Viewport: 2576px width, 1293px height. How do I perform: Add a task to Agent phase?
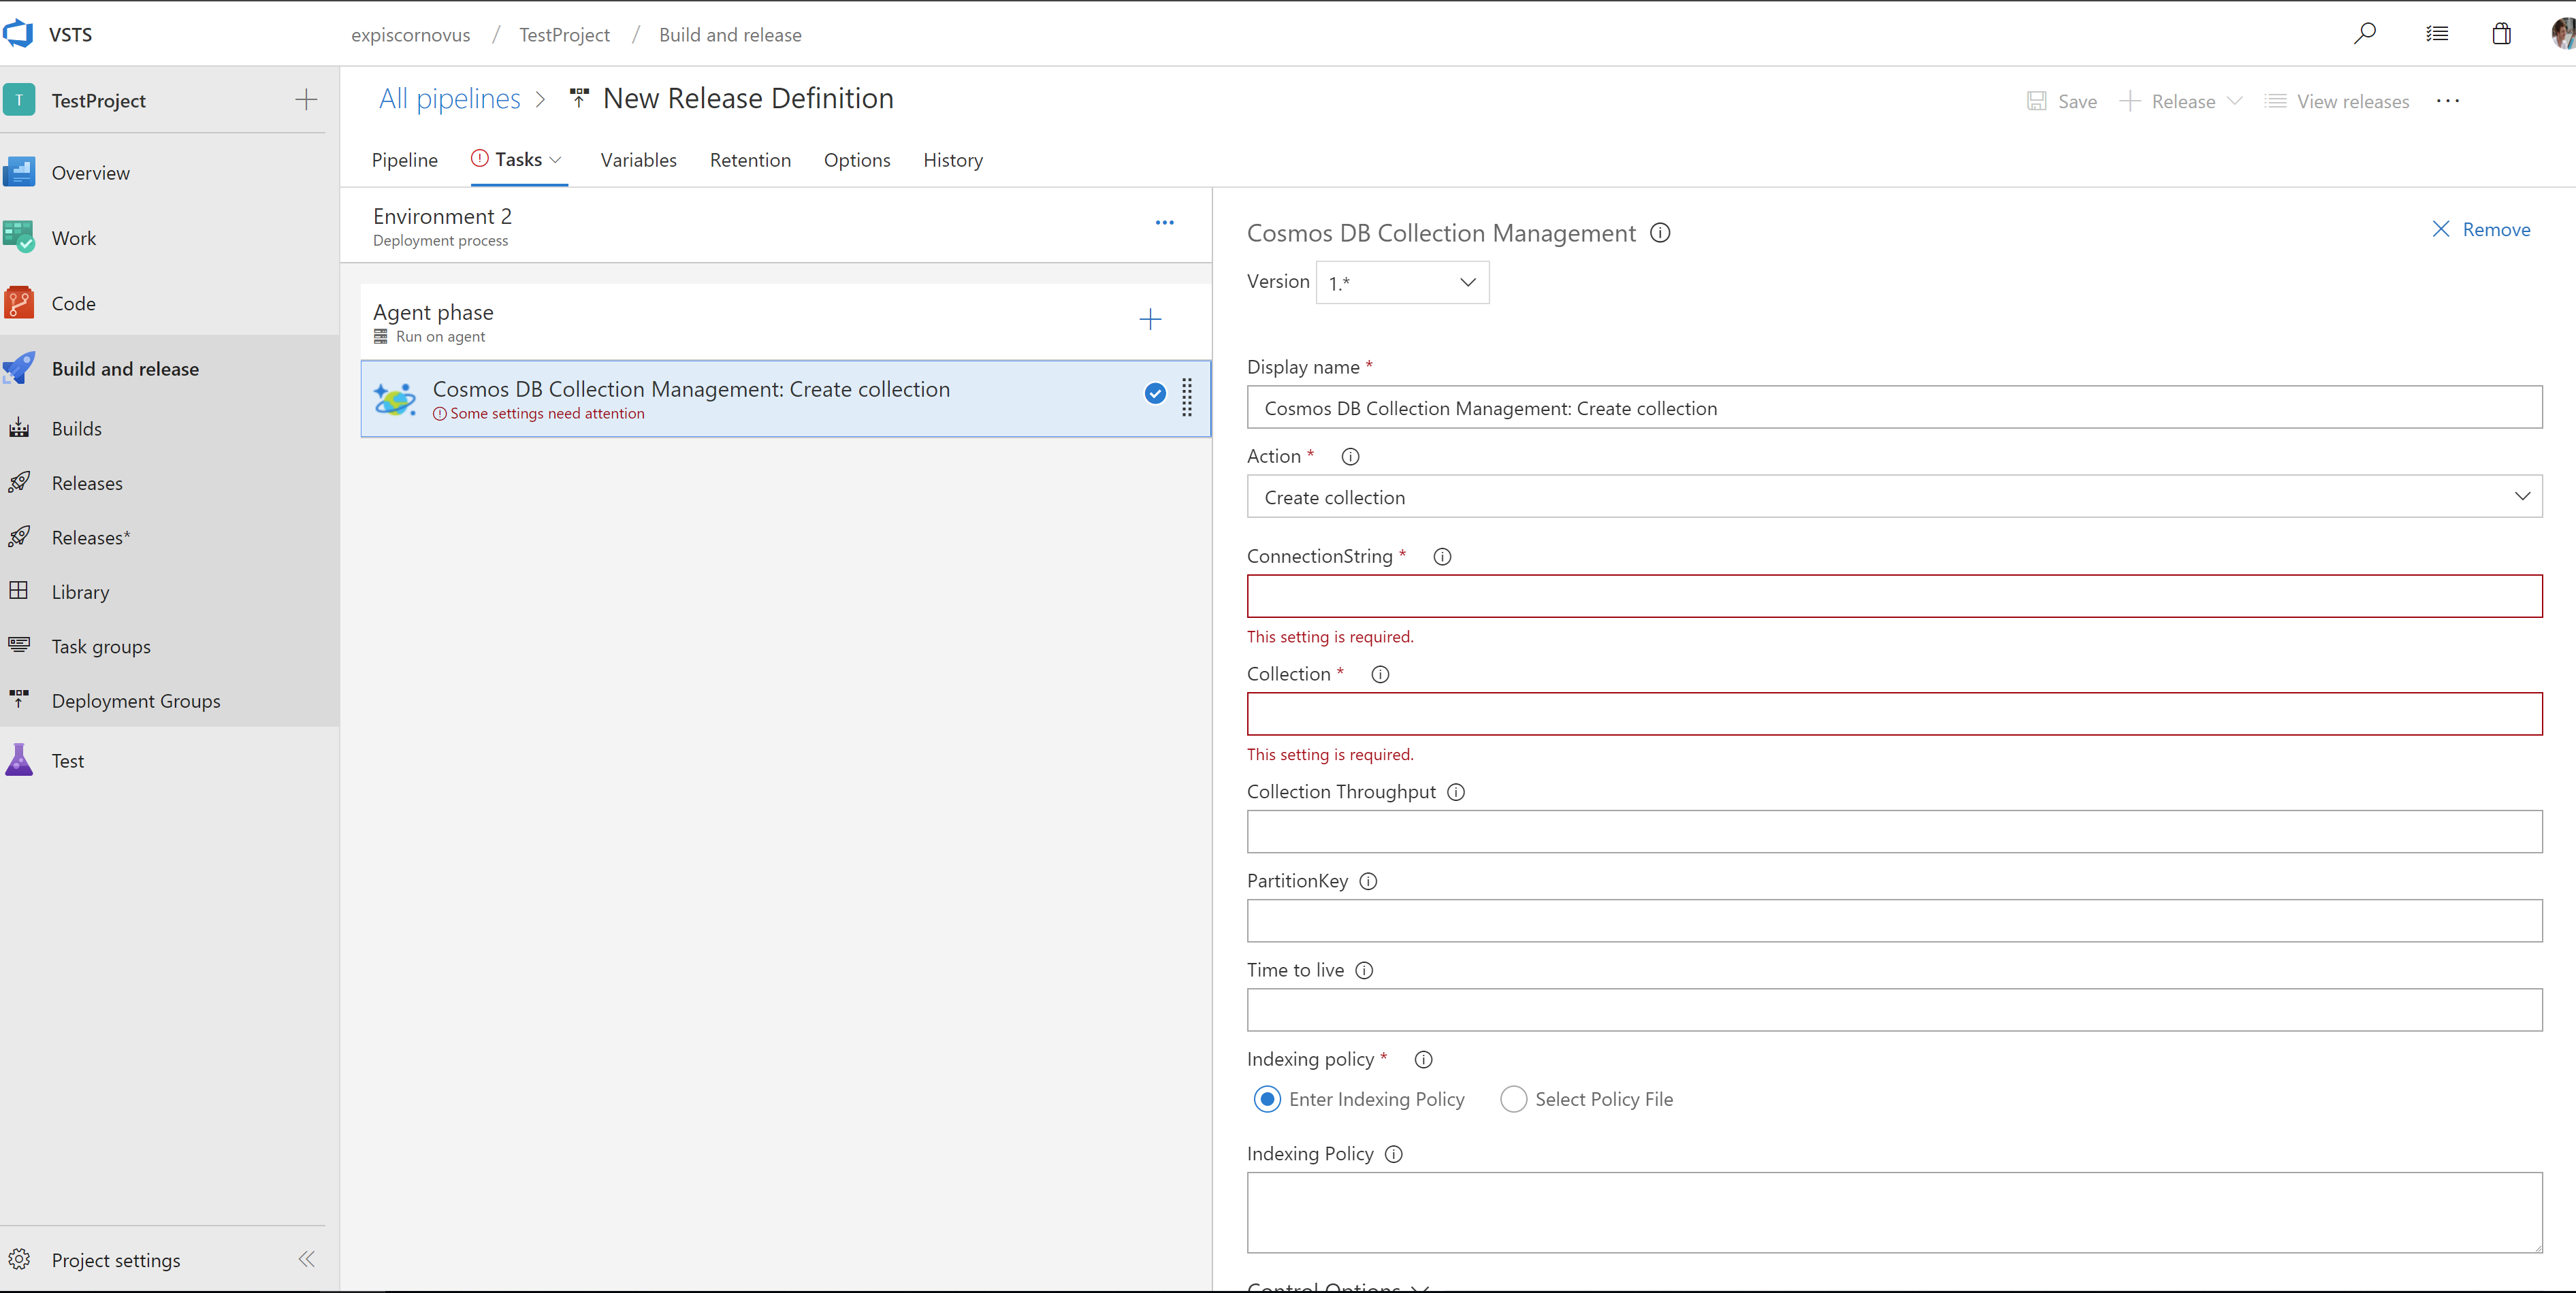pos(1150,319)
